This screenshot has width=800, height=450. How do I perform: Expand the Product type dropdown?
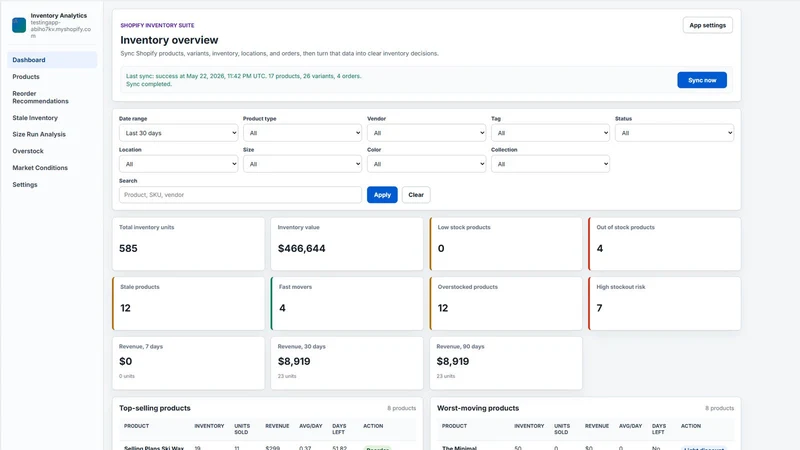click(303, 133)
